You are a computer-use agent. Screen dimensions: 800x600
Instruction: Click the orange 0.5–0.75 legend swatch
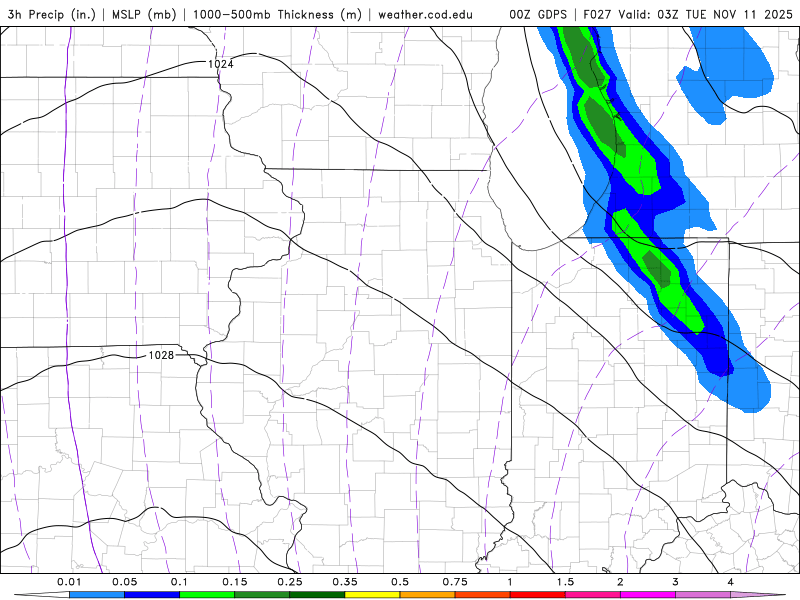tap(428, 595)
